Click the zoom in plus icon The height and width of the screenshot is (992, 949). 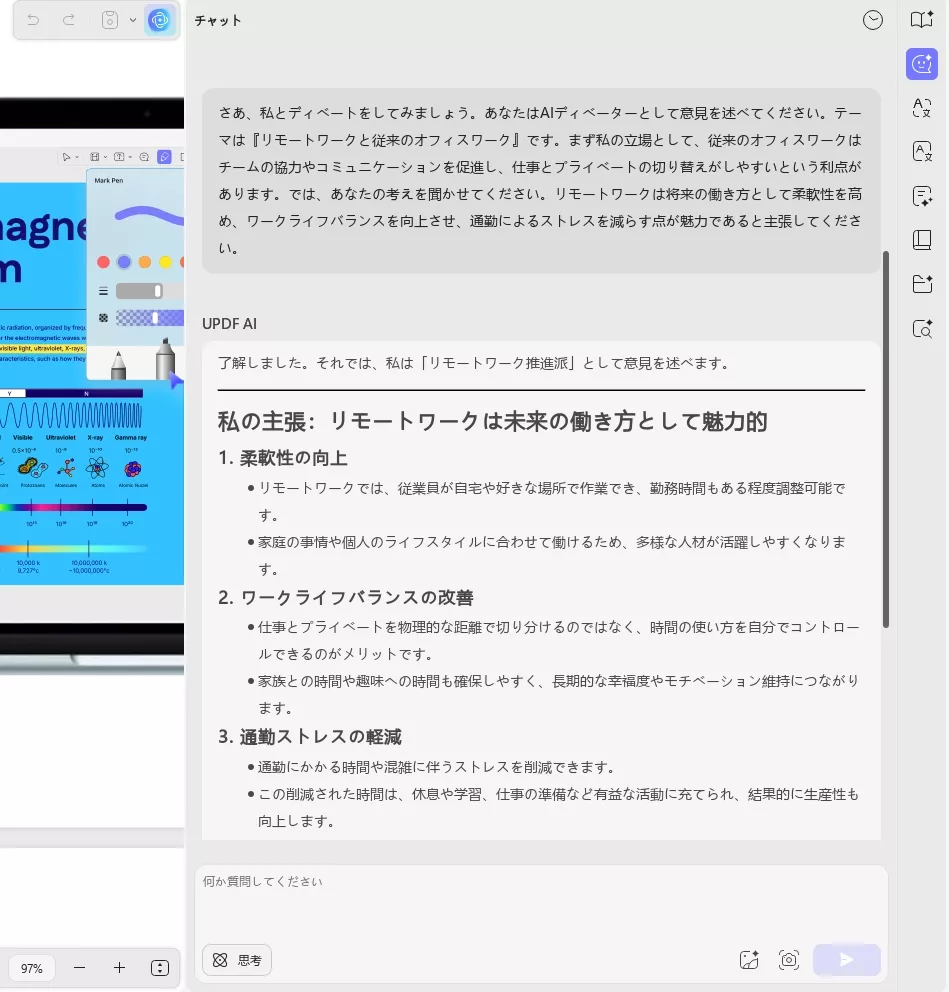[x=119, y=968]
